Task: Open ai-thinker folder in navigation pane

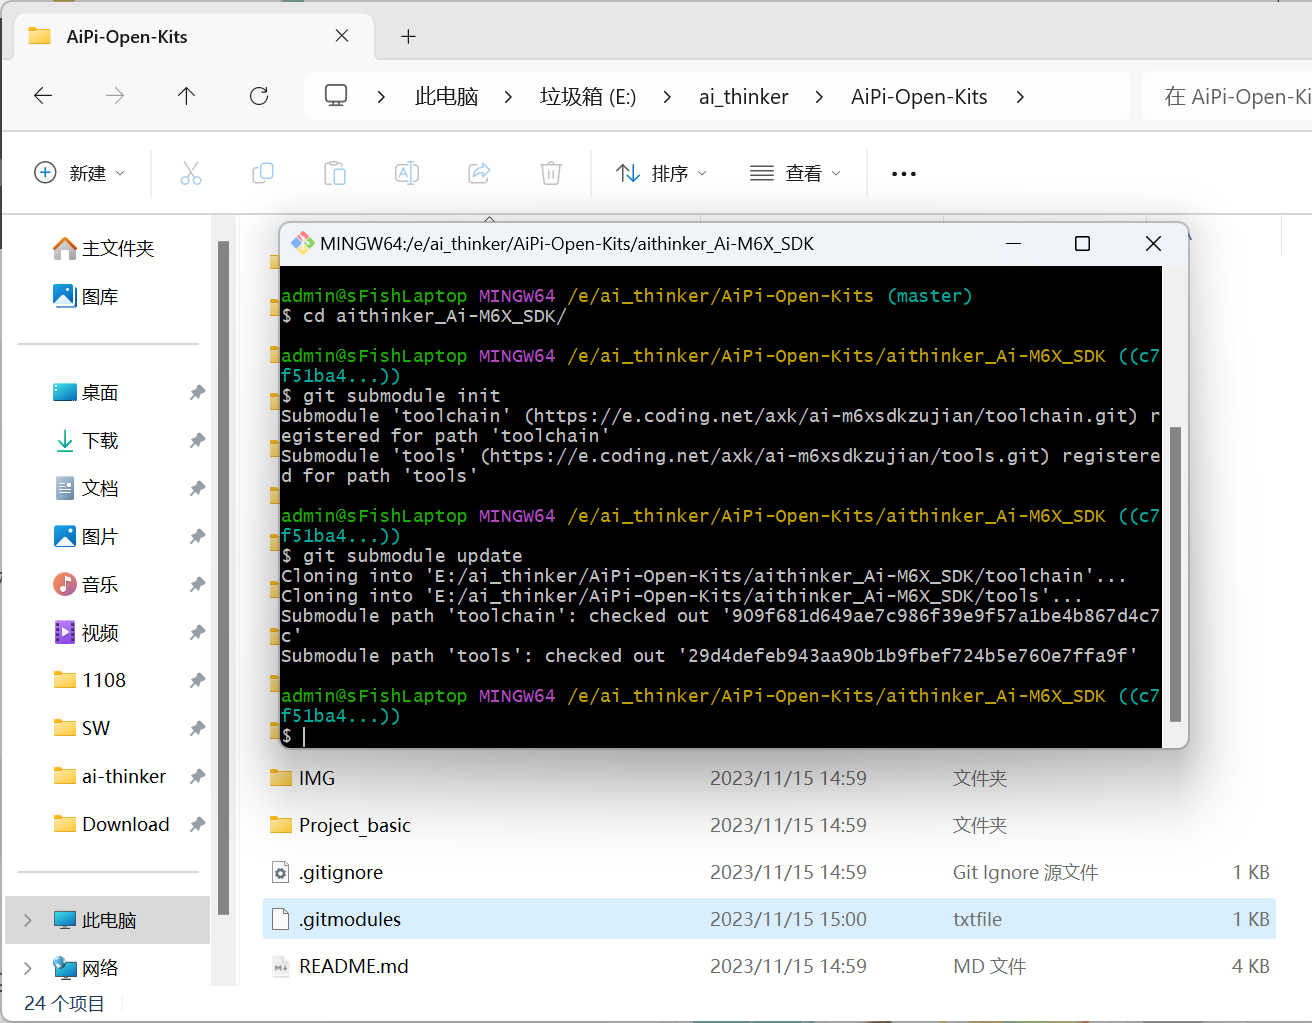Action: tap(108, 777)
